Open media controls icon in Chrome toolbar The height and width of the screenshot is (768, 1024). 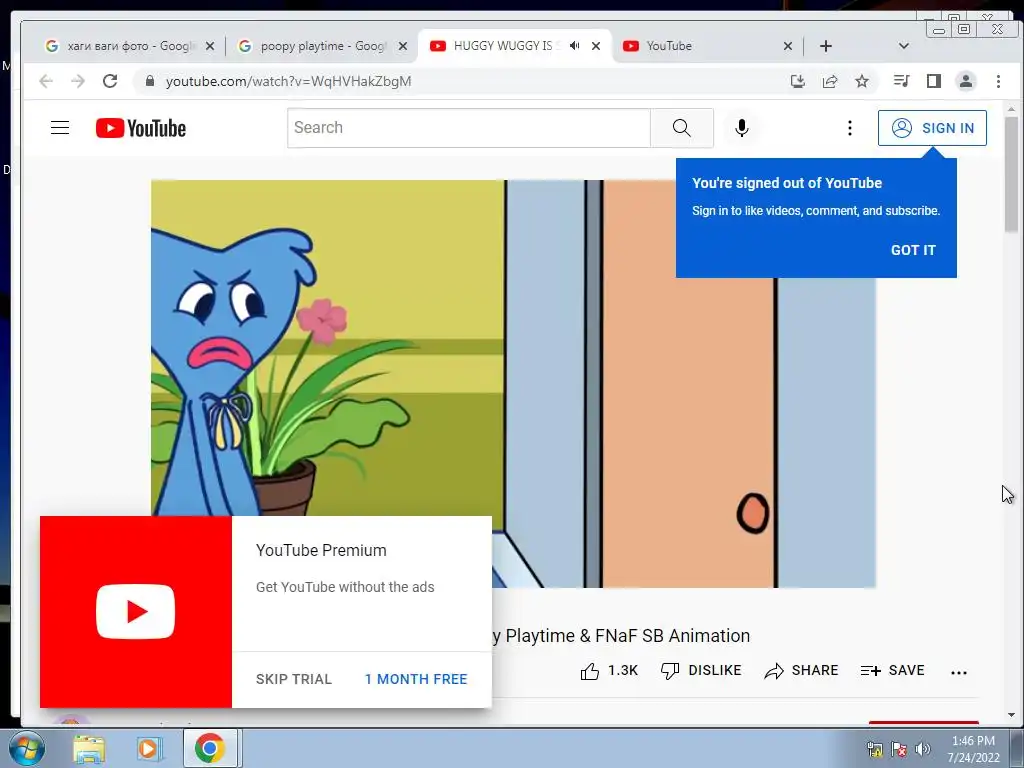(901, 81)
